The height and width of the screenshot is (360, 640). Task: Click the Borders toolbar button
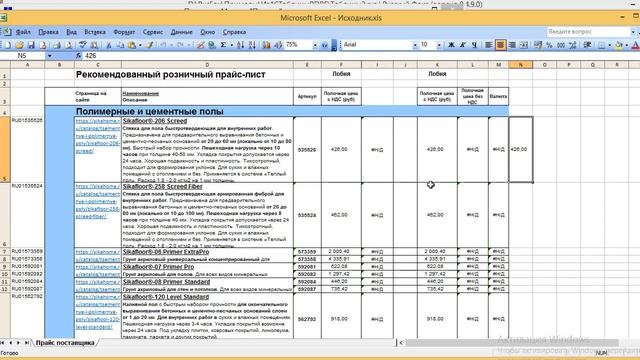tap(602, 45)
